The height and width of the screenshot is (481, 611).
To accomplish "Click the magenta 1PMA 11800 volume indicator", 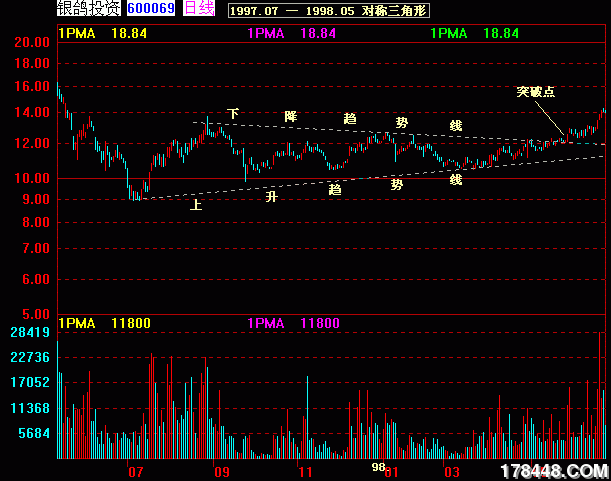I will pyautogui.click(x=293, y=323).
